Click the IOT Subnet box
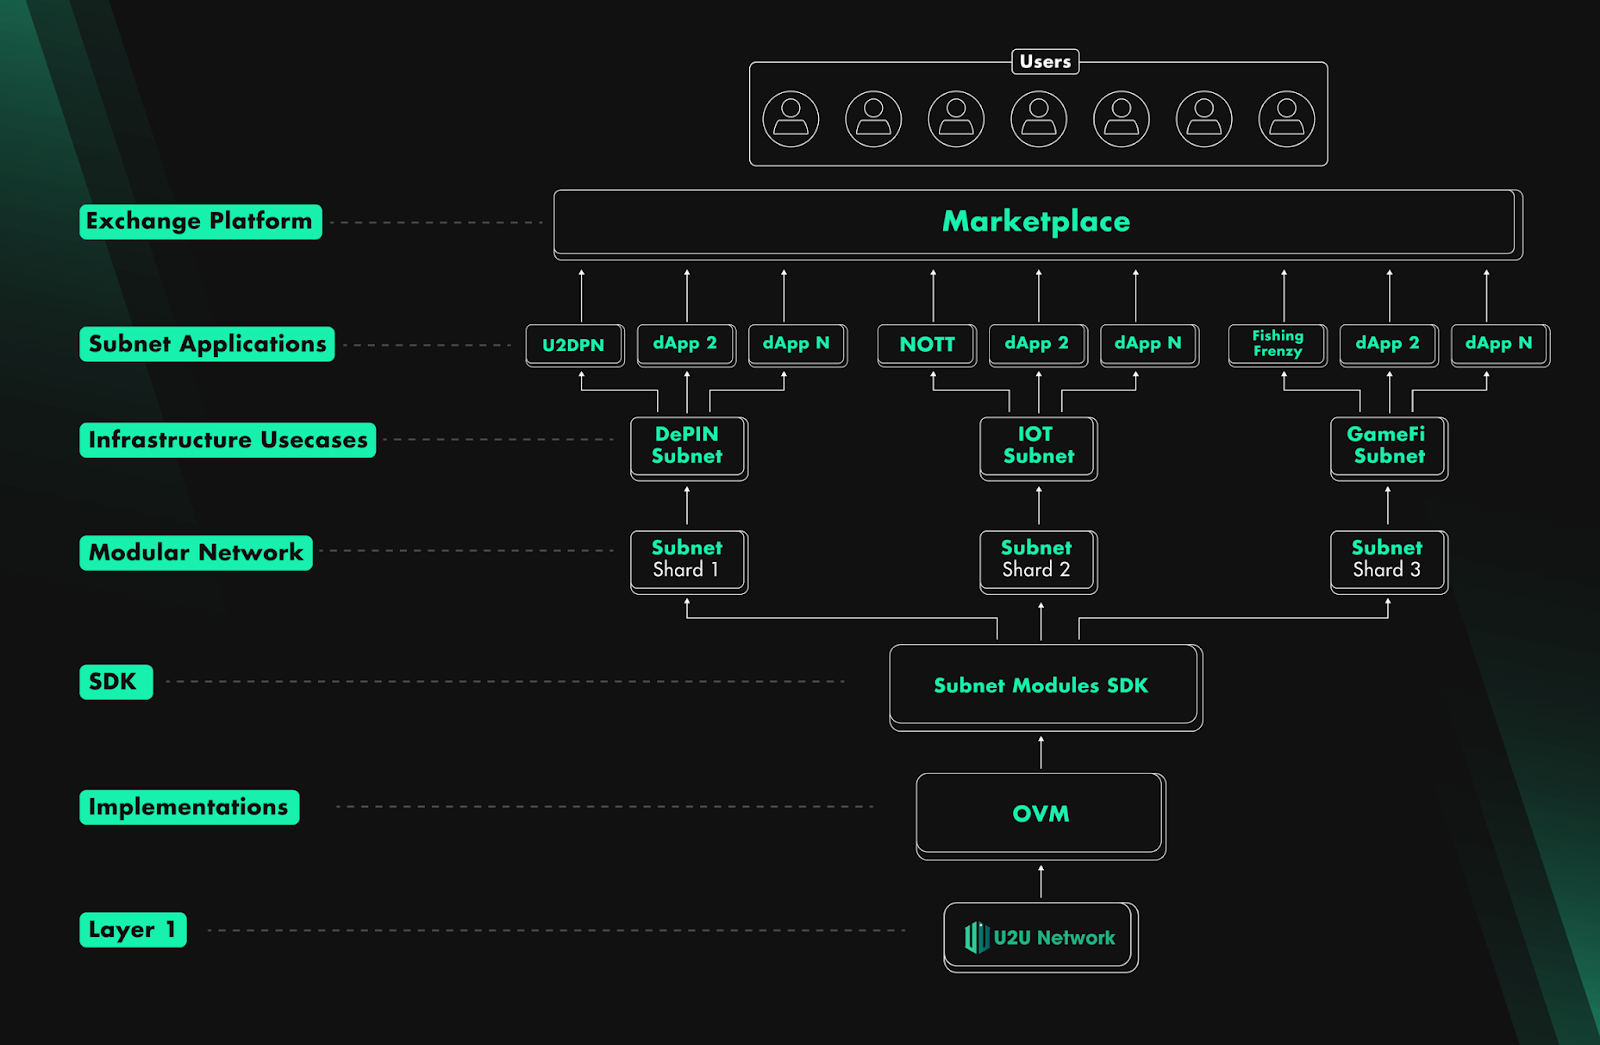This screenshot has width=1600, height=1045. 1037,446
